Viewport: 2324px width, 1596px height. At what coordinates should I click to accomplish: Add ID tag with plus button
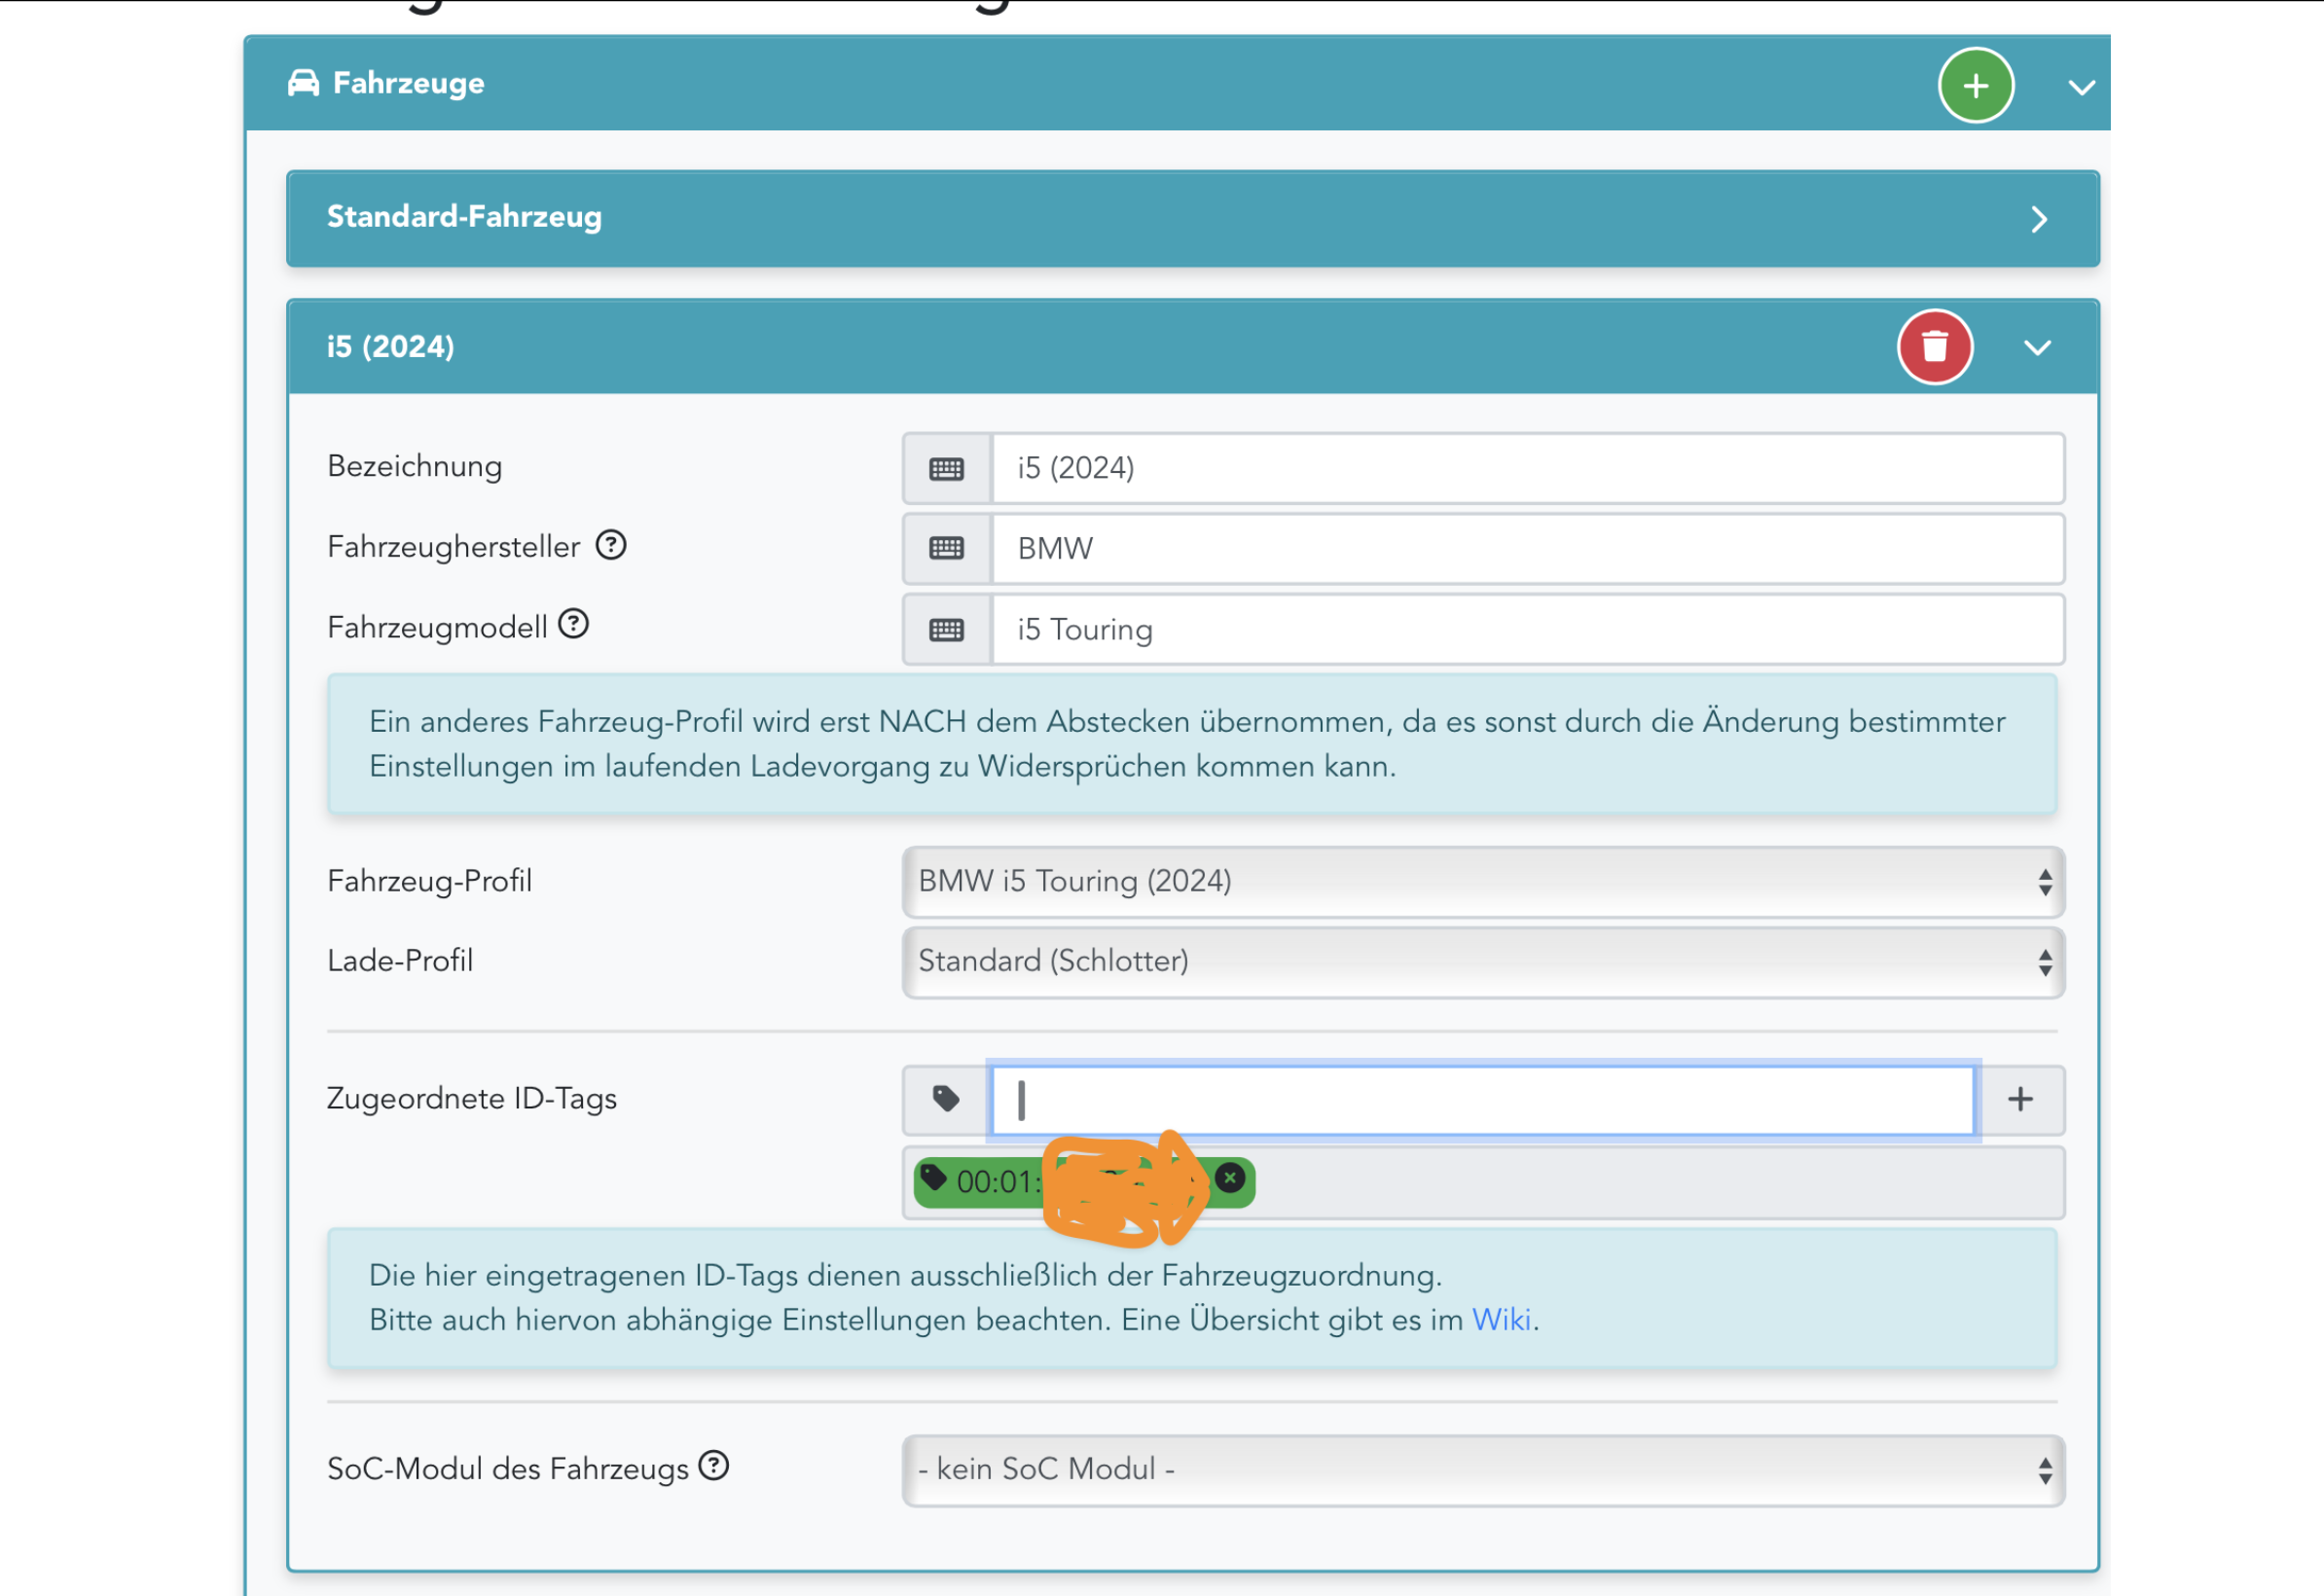2020,1099
